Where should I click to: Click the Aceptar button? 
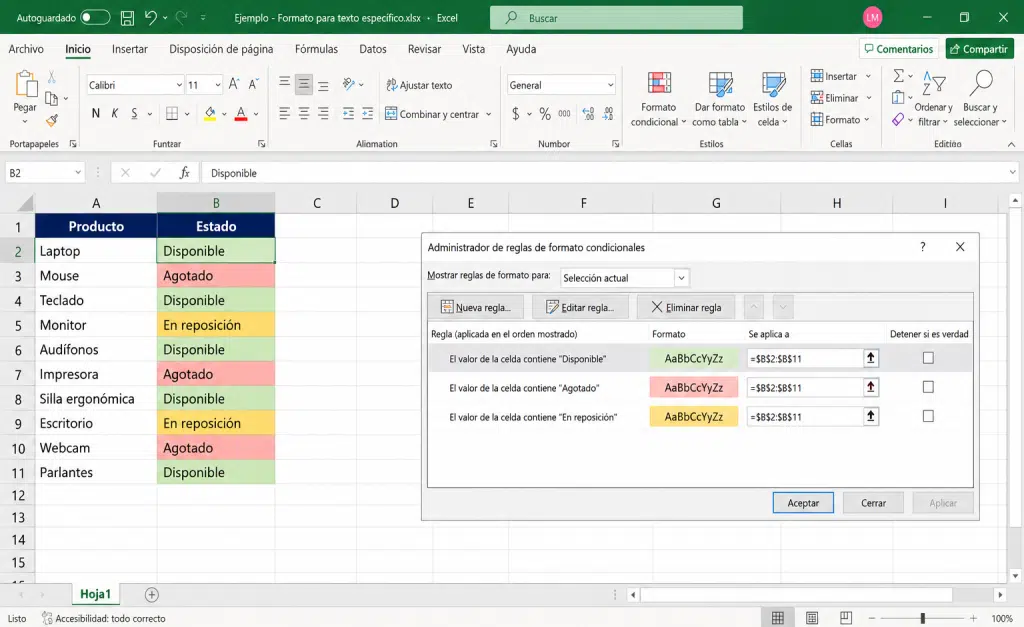803,503
